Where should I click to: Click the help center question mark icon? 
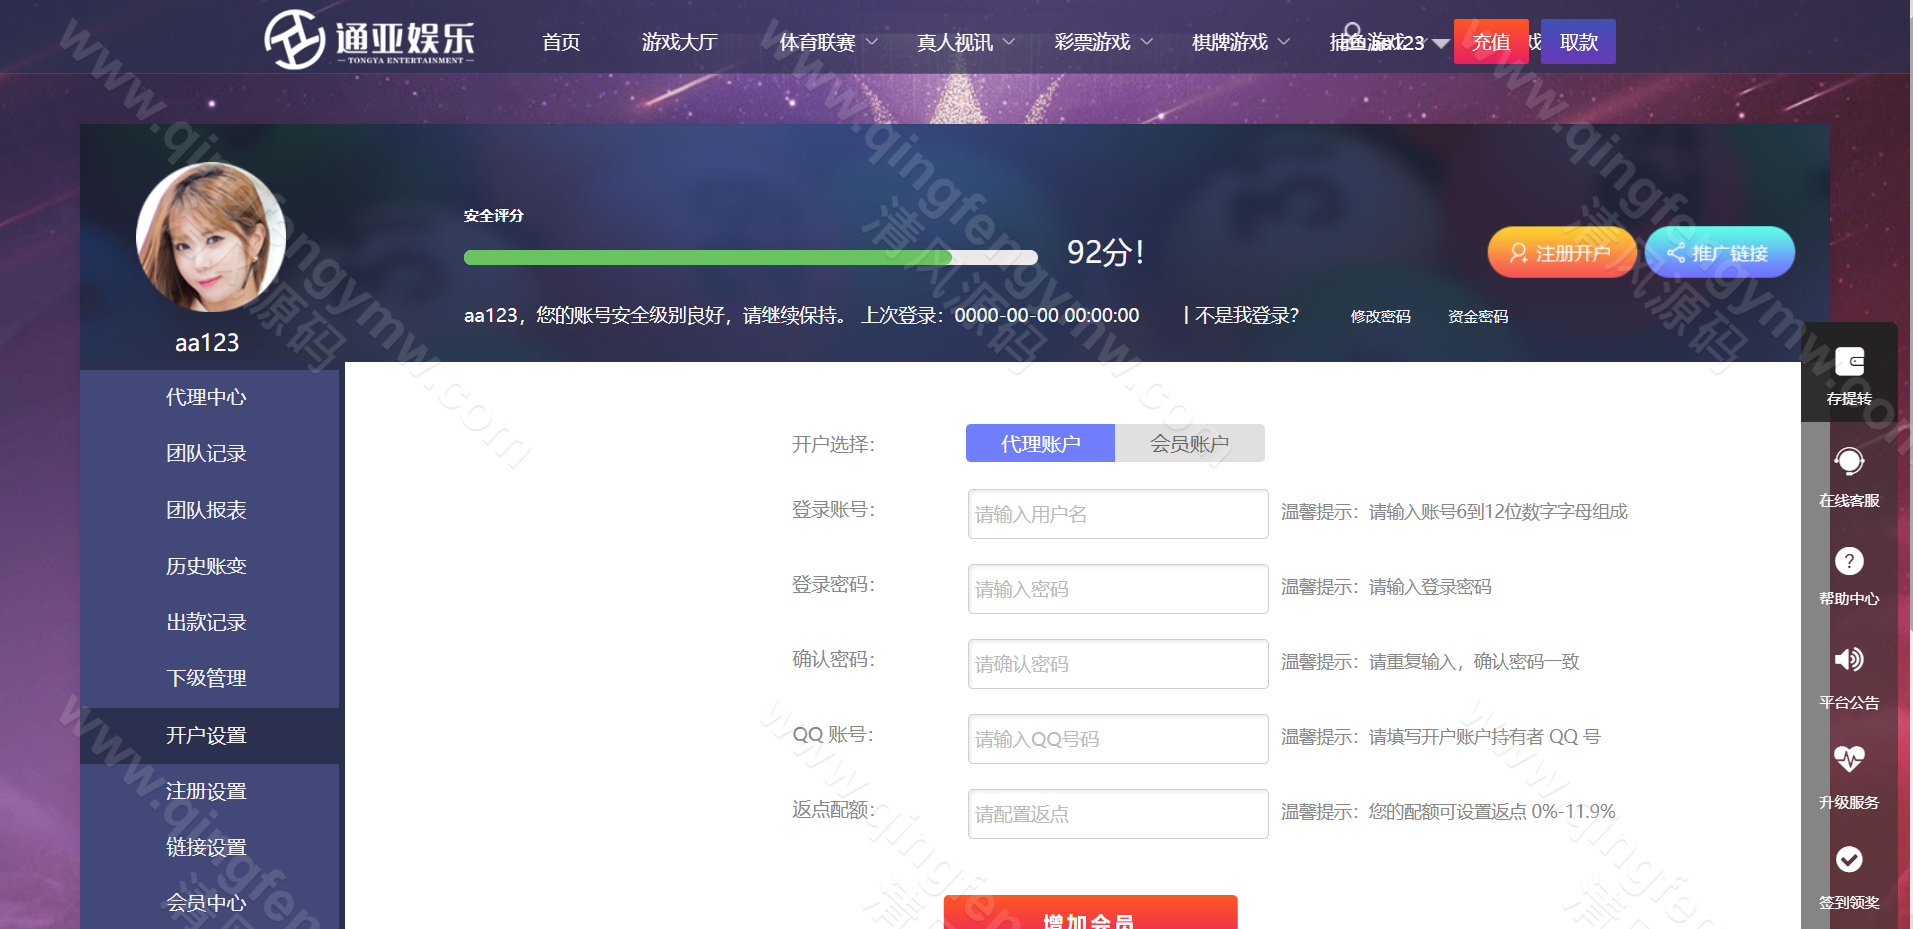[1849, 561]
